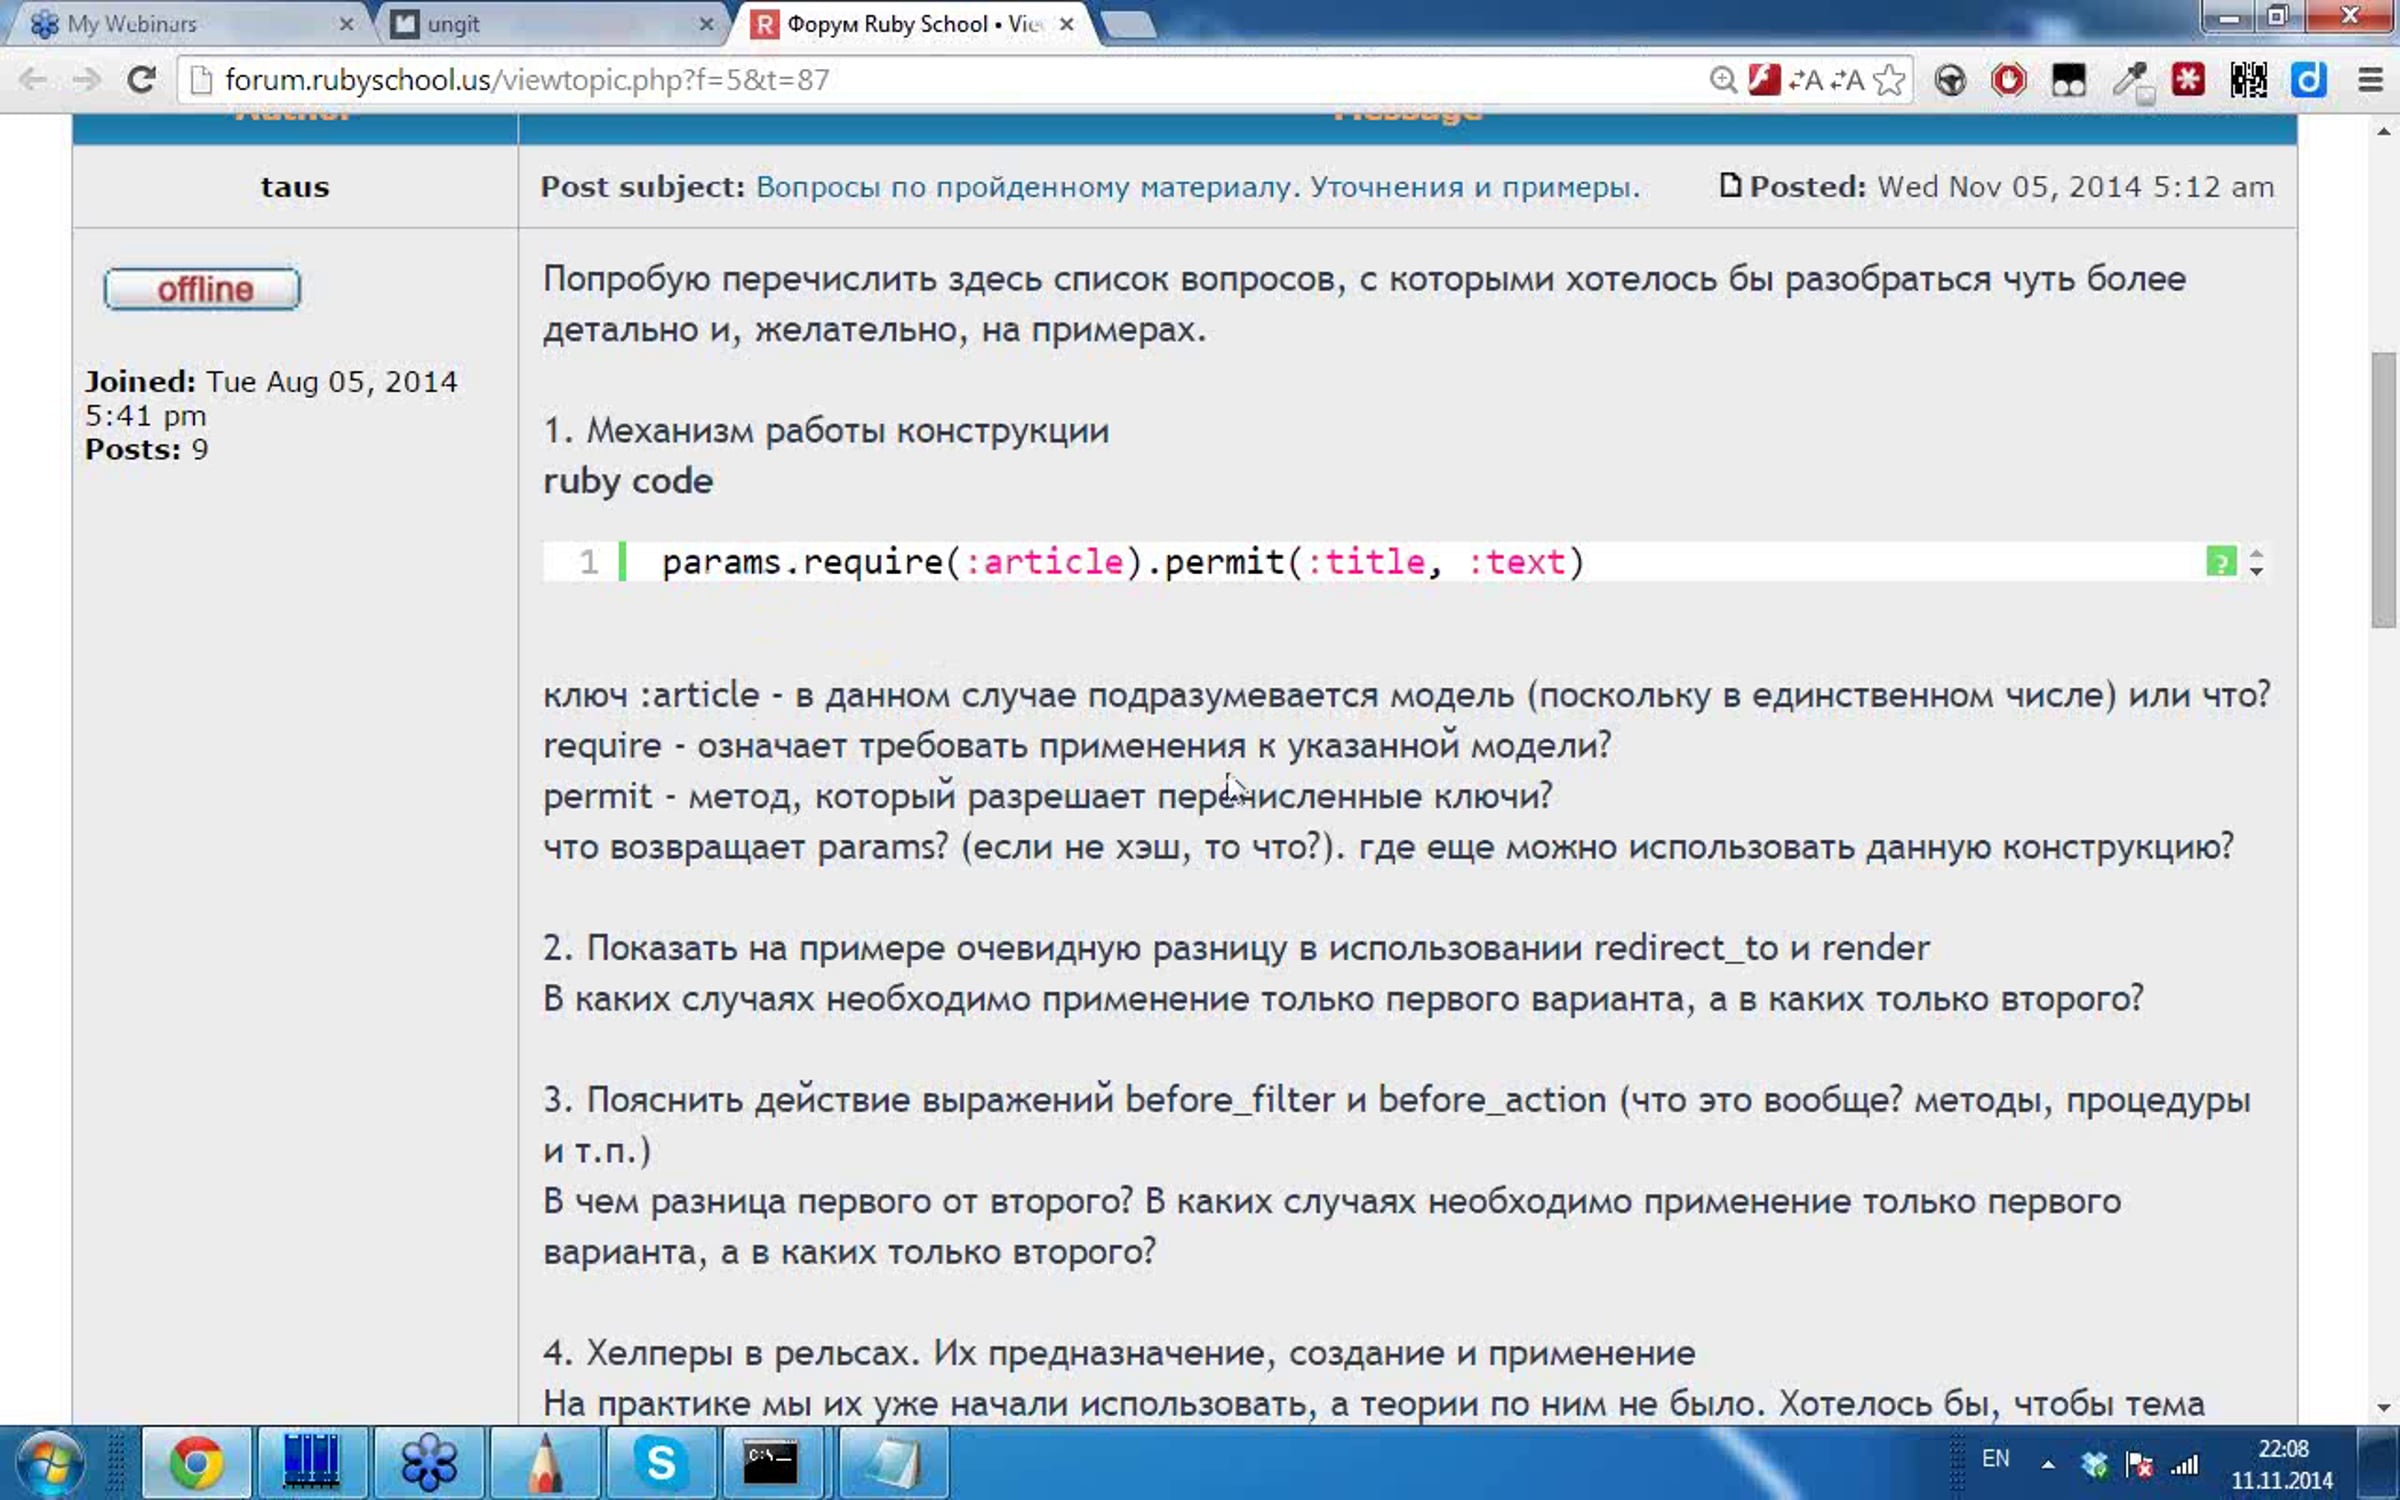
Task: Click the code line params.require(:article)
Action: (x=1123, y=562)
